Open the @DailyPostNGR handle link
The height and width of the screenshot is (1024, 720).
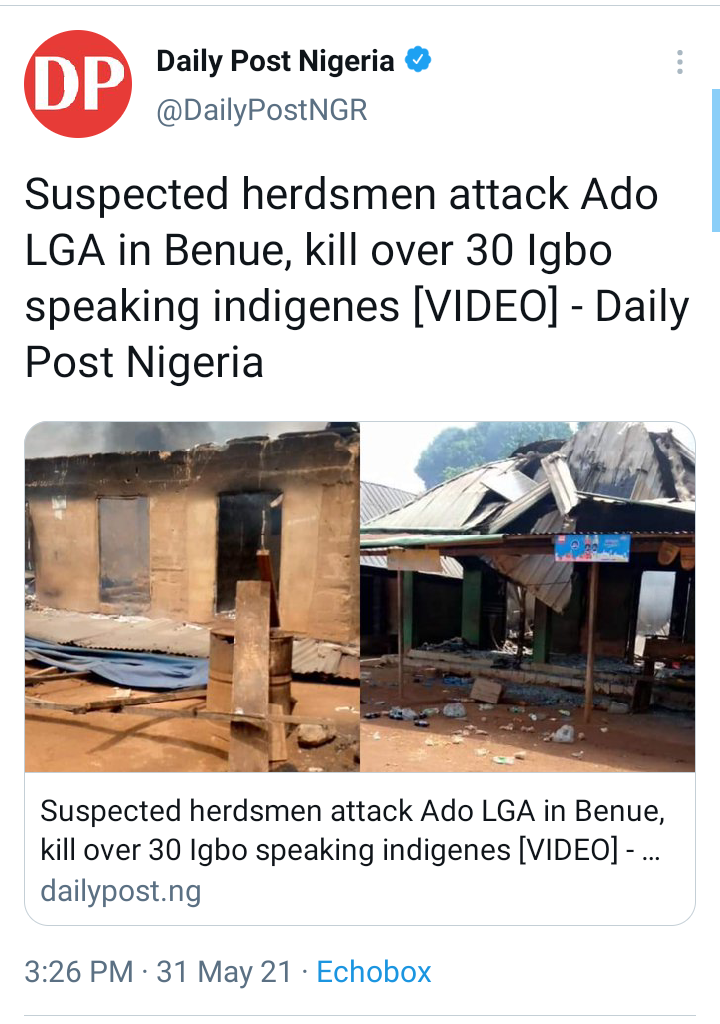point(261,110)
